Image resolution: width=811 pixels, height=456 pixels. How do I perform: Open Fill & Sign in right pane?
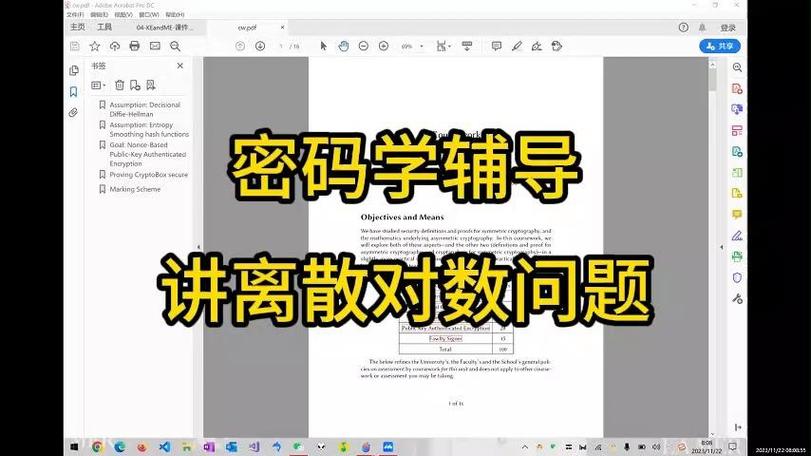coord(737,236)
